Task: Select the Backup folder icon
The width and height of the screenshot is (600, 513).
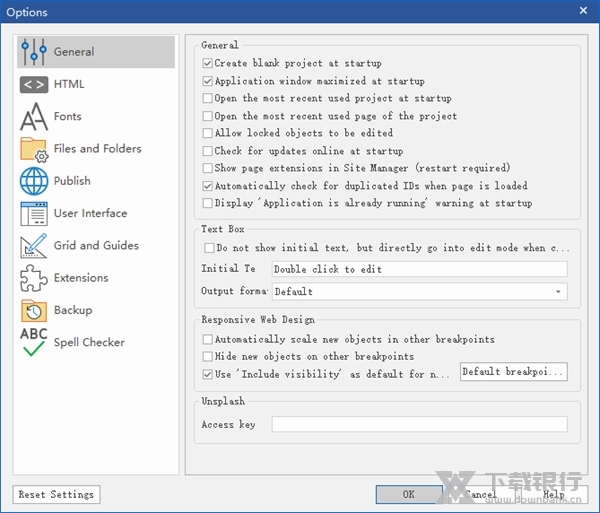Action: click(34, 310)
